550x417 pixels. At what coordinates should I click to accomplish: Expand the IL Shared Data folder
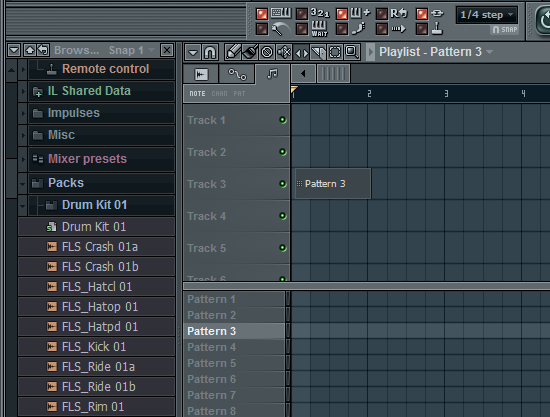(x=23, y=92)
